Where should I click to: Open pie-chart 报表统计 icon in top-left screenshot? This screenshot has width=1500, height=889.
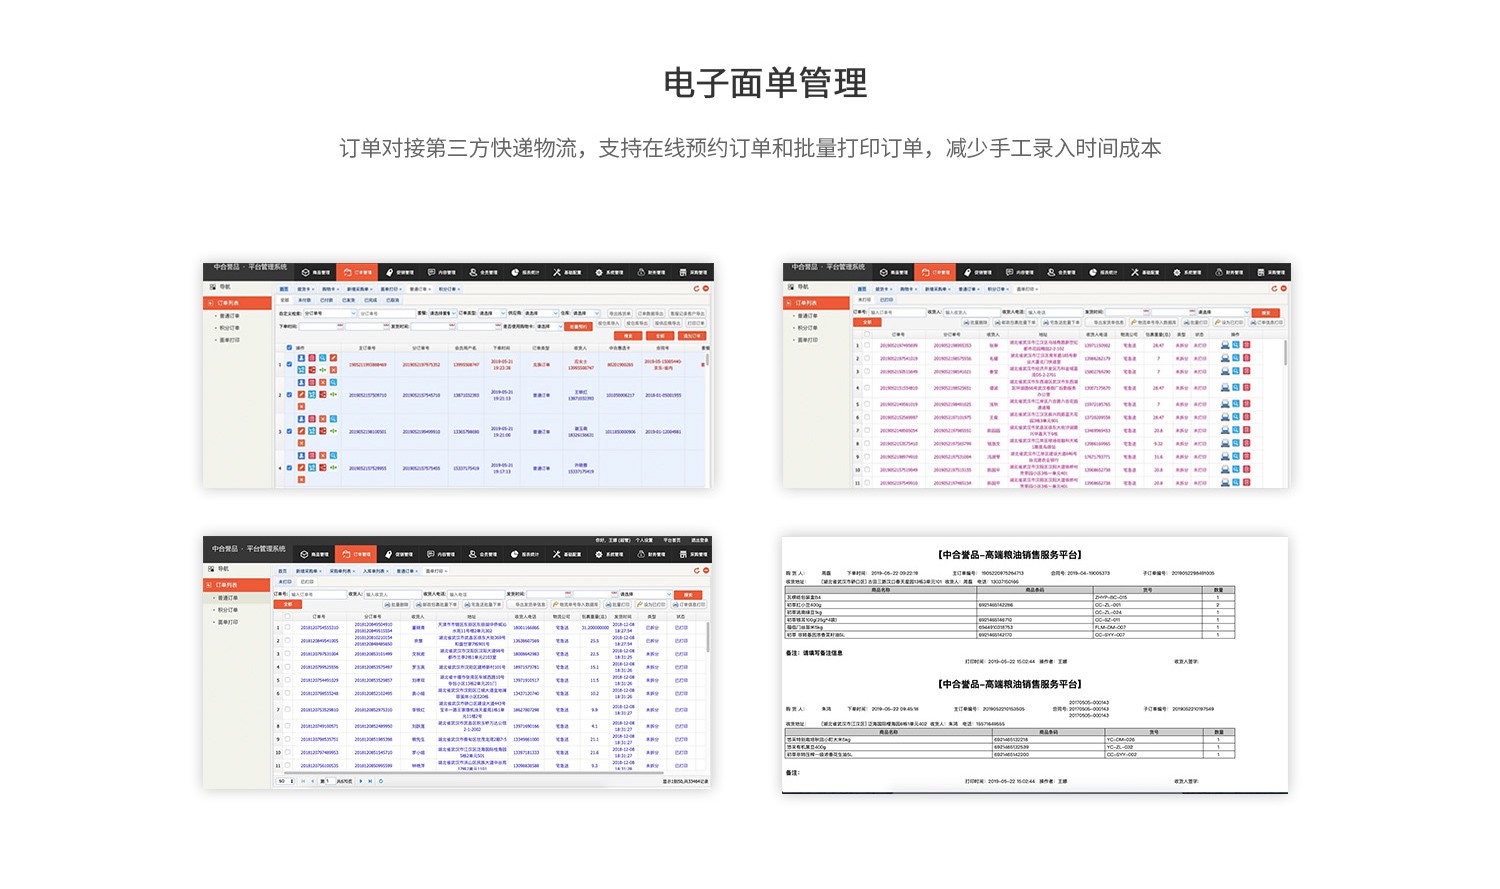coord(515,272)
